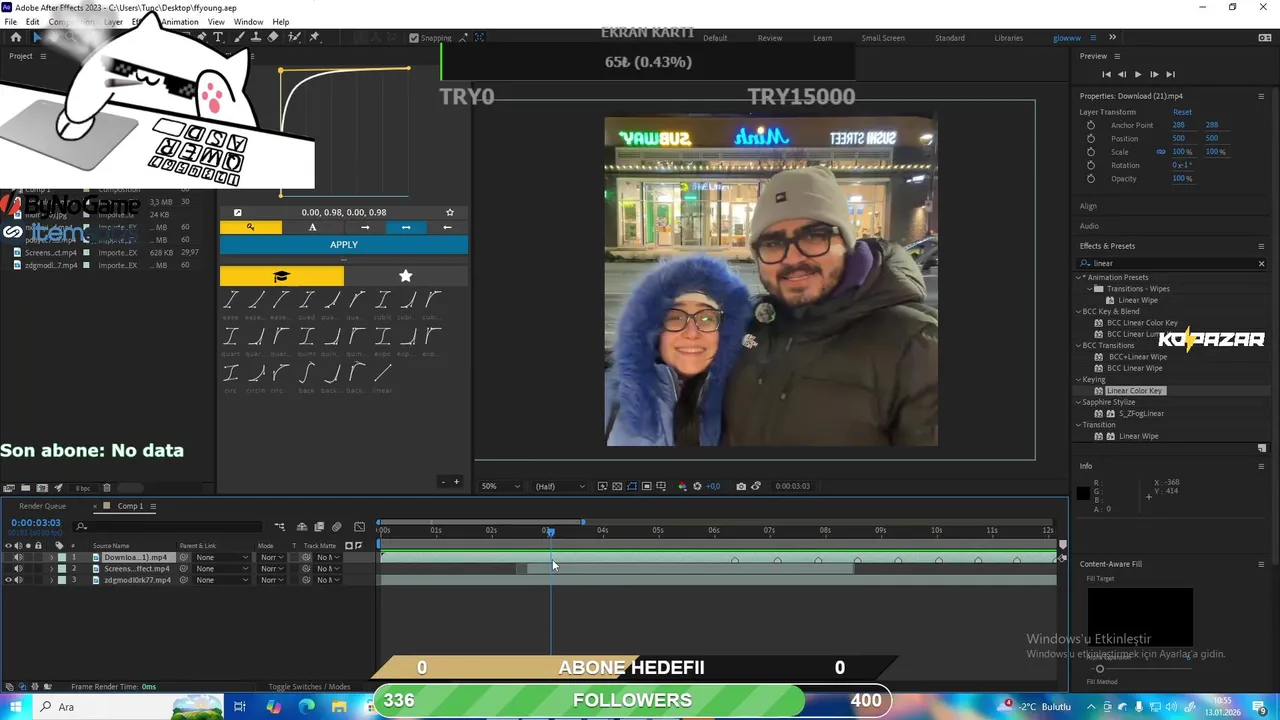
Task: Open the Effects & Presets panel menu
Action: [1261, 246]
